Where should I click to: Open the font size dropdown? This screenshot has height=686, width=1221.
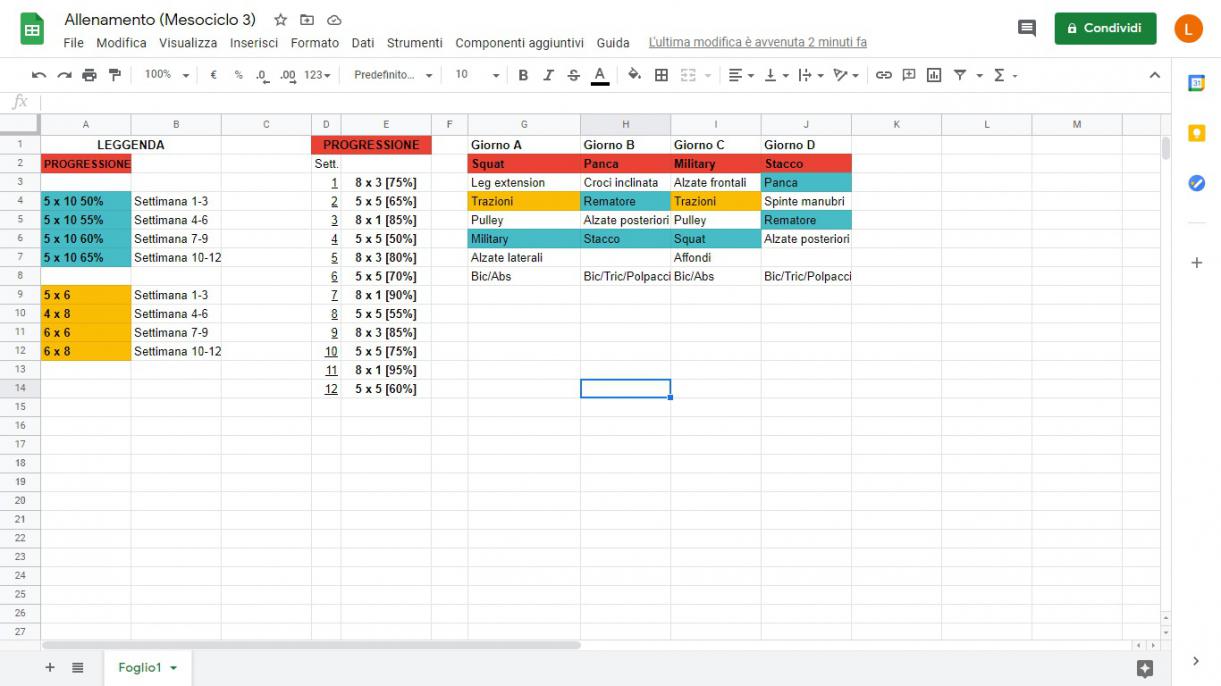tap(477, 75)
